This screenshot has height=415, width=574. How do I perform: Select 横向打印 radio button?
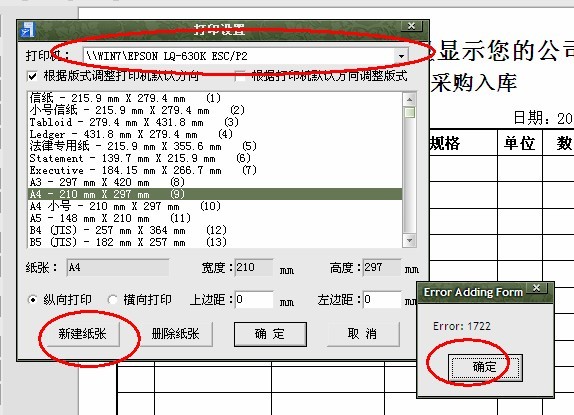coord(112,300)
